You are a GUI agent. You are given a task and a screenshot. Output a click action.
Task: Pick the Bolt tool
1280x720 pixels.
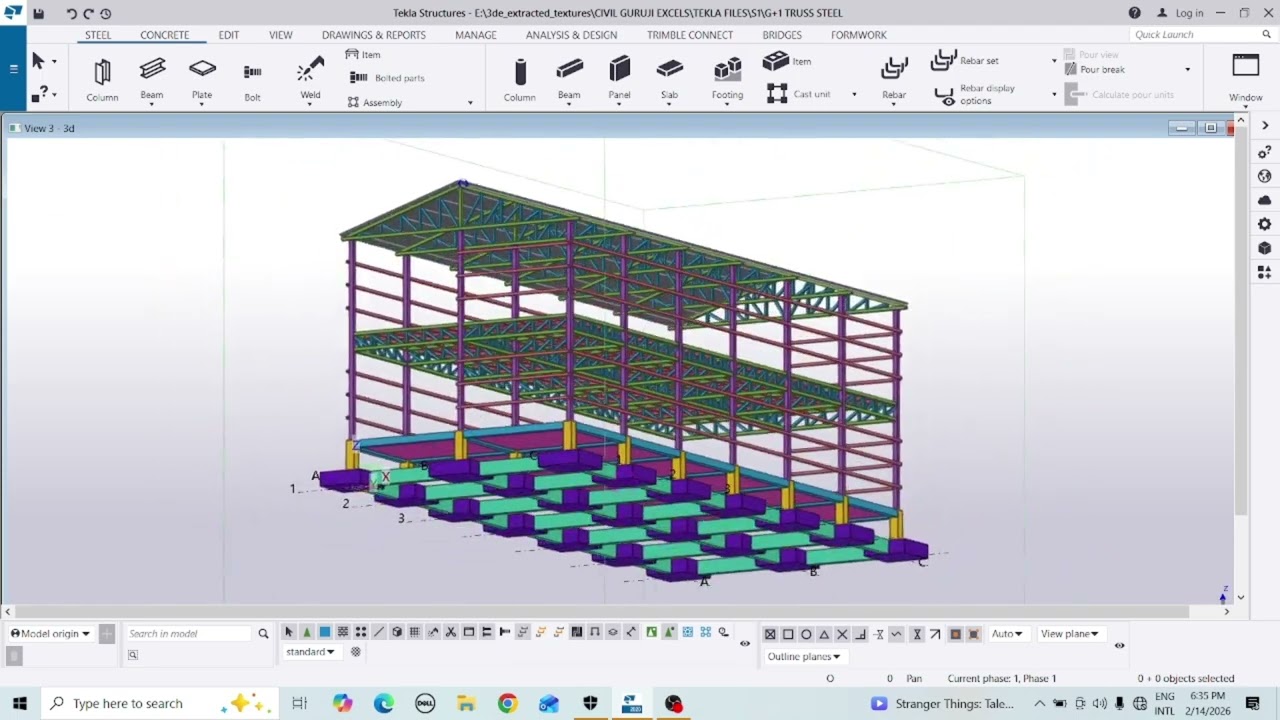(252, 80)
